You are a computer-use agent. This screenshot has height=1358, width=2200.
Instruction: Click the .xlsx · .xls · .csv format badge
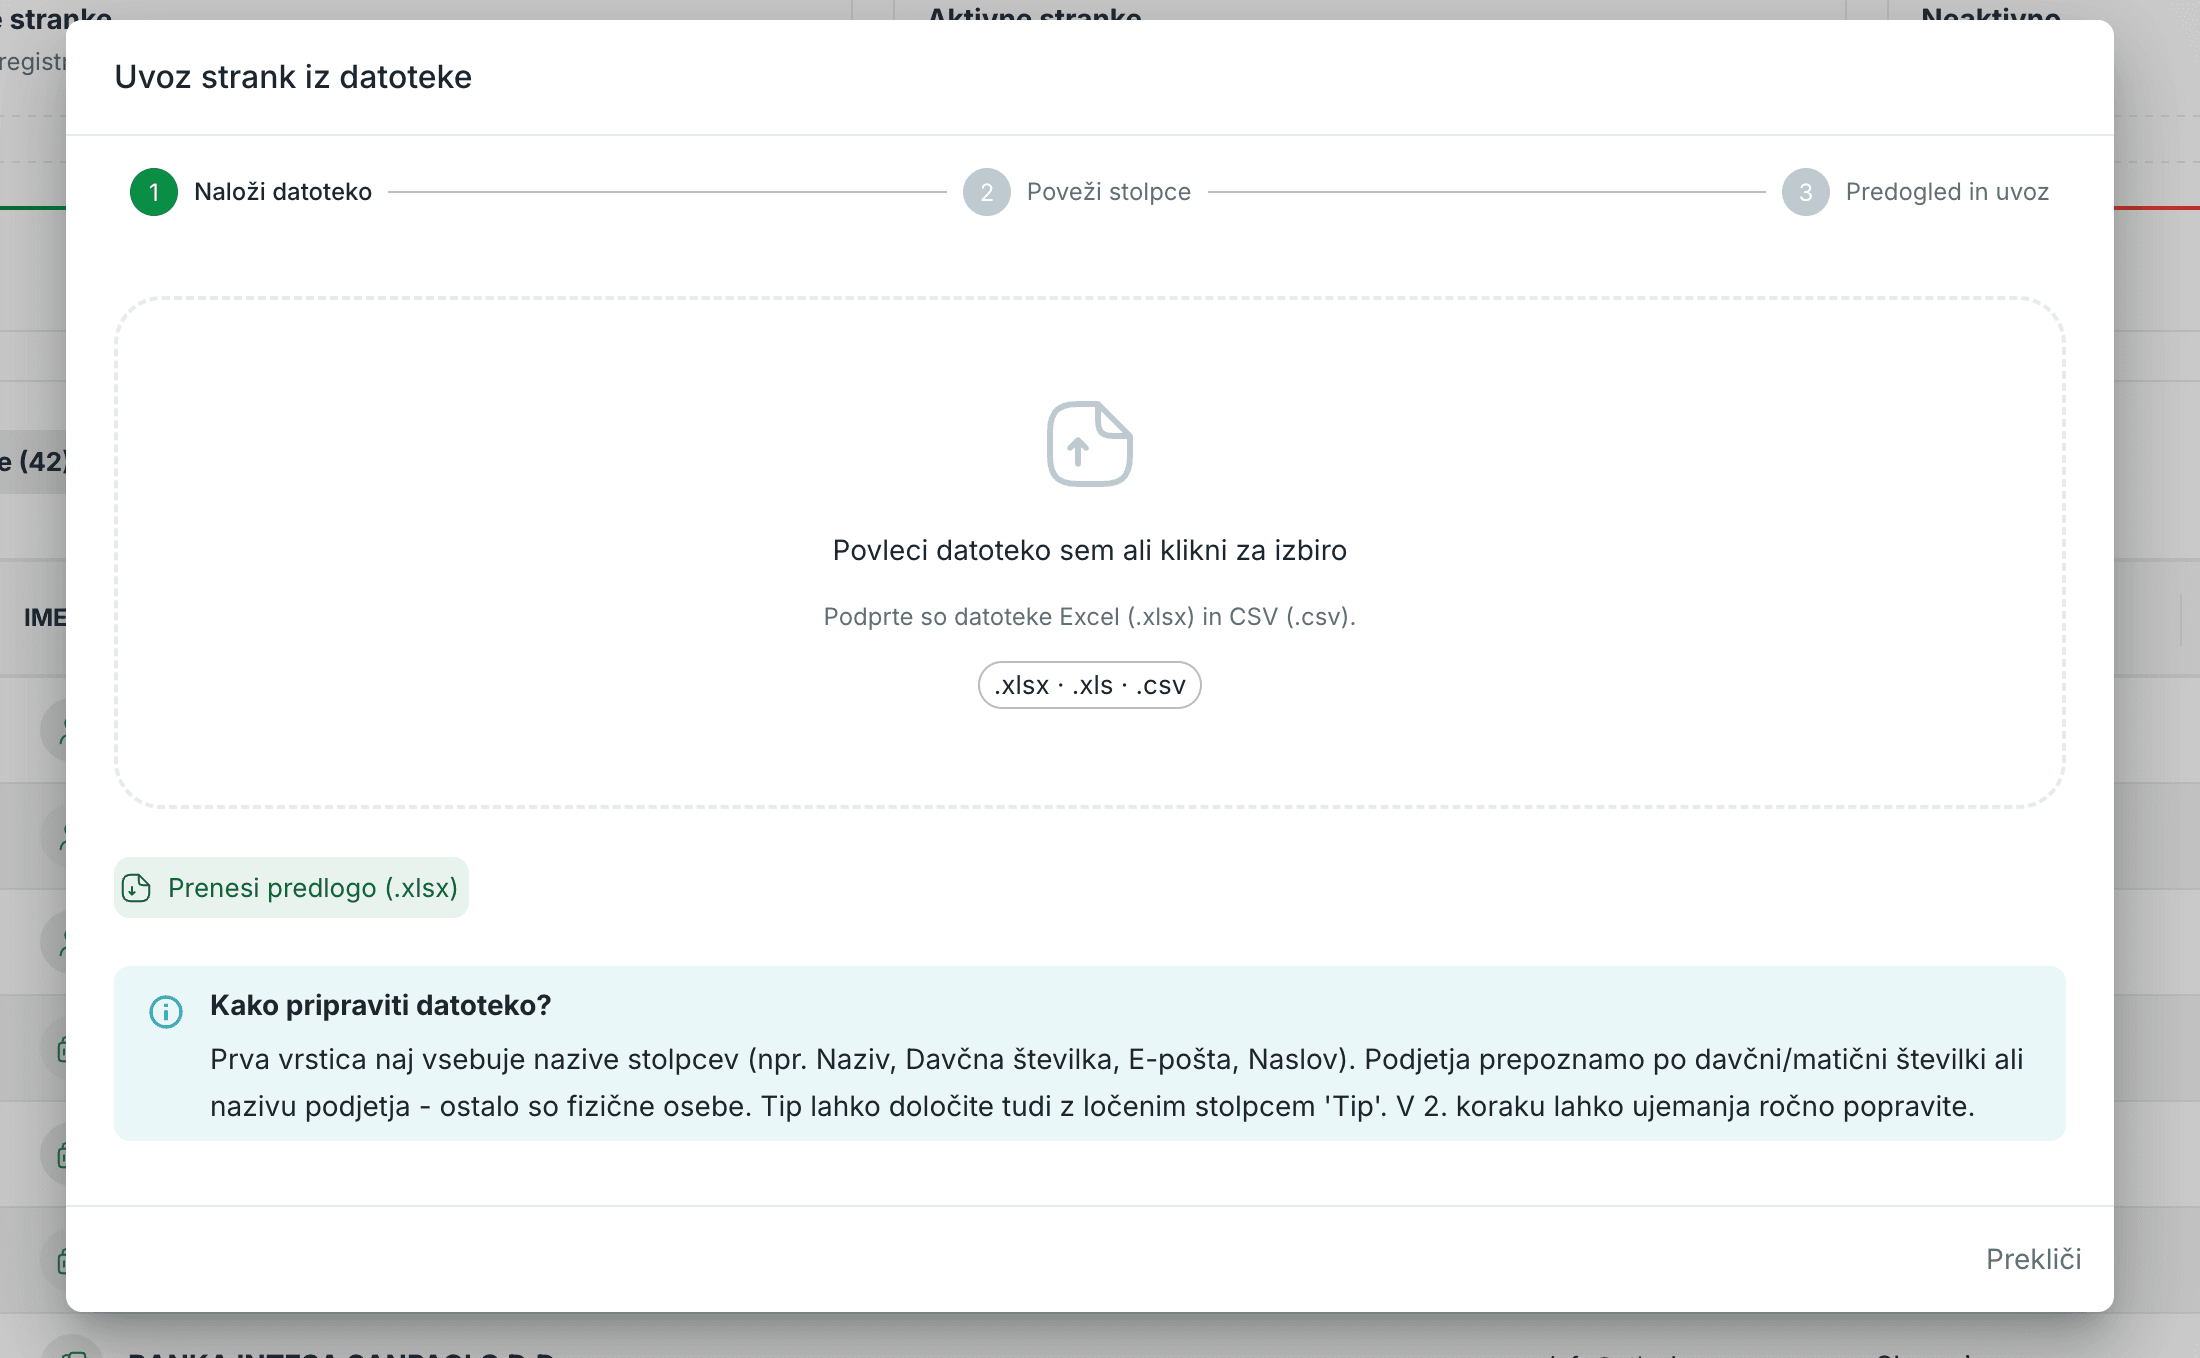tap(1090, 685)
